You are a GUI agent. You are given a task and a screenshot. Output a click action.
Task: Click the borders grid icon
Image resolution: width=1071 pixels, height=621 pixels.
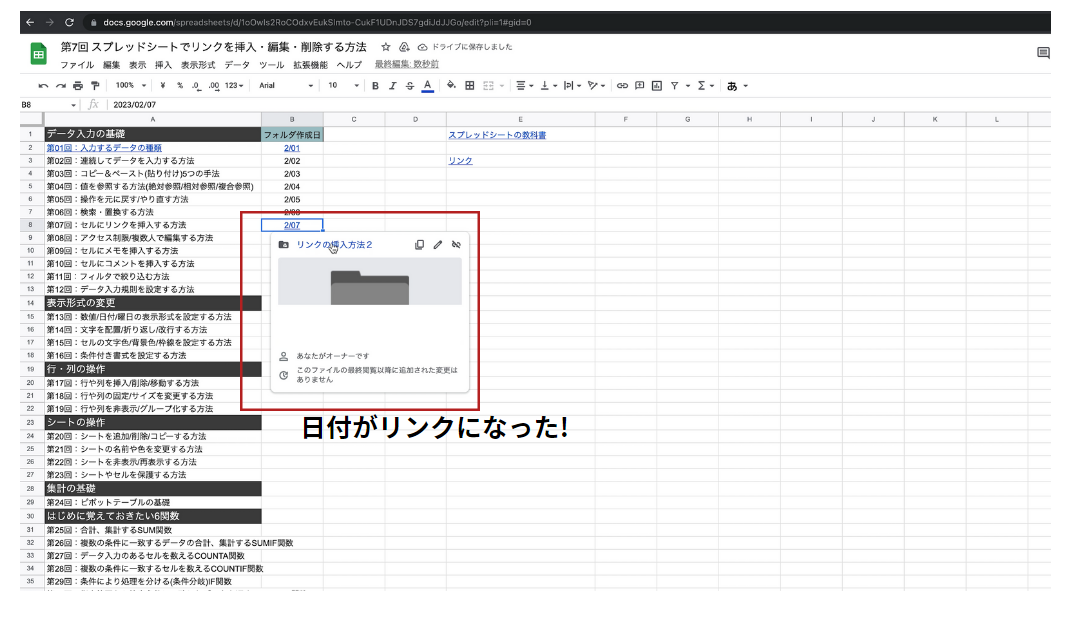tap(470, 86)
